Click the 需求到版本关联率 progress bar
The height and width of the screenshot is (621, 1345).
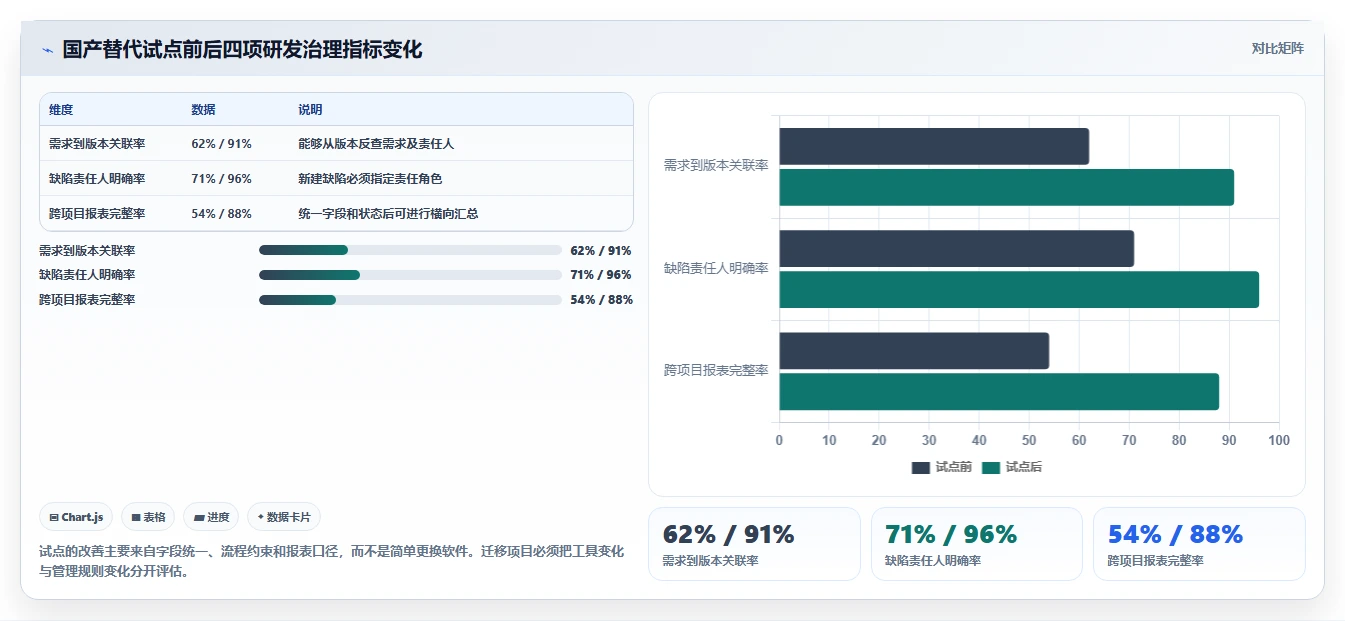410,250
